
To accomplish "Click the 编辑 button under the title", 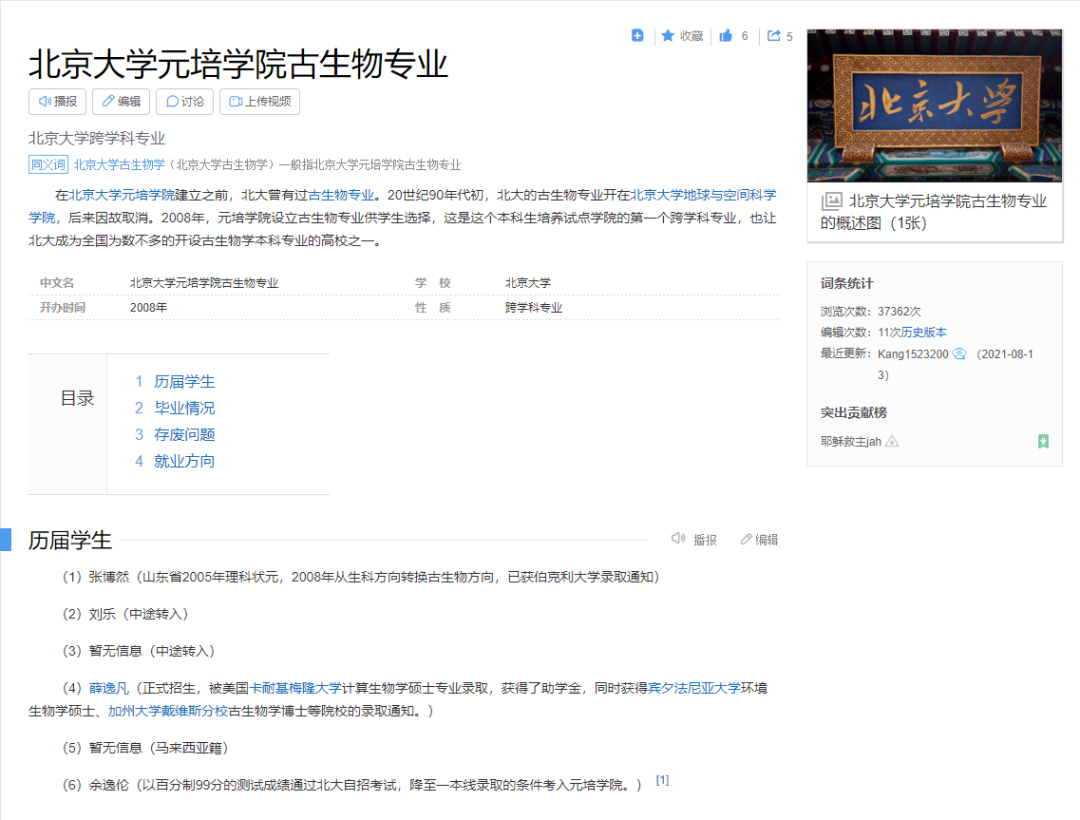I will pyautogui.click(x=121, y=101).
